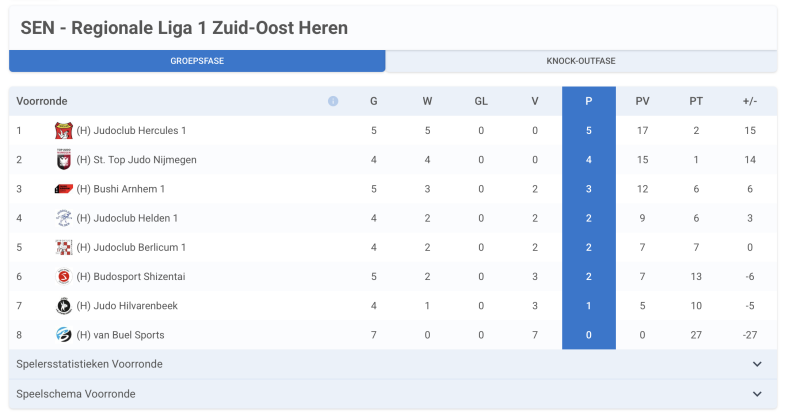Open the Knock-outfase tab

(581, 61)
